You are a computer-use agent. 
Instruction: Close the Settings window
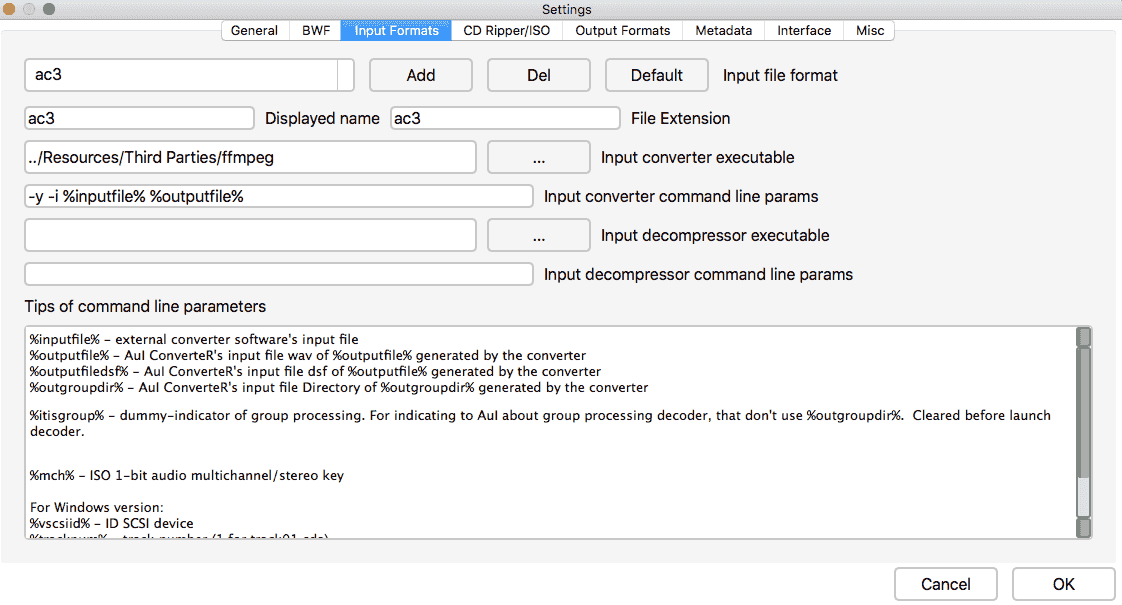[x=9, y=9]
